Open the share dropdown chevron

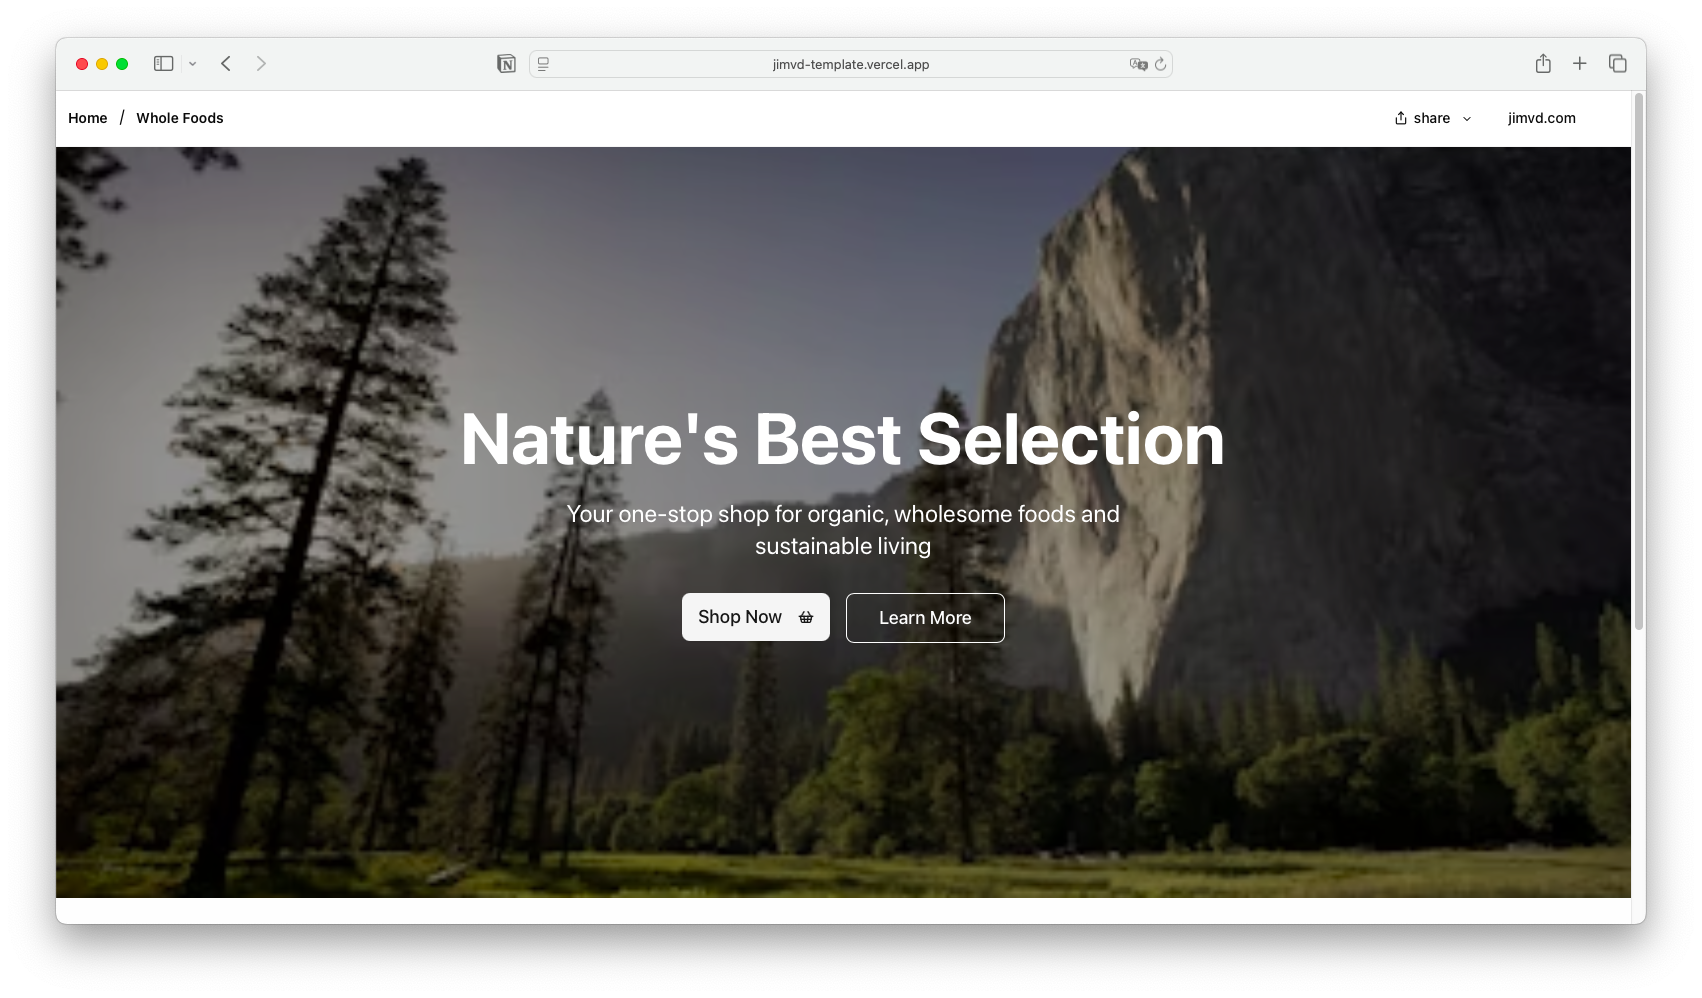coord(1466,118)
